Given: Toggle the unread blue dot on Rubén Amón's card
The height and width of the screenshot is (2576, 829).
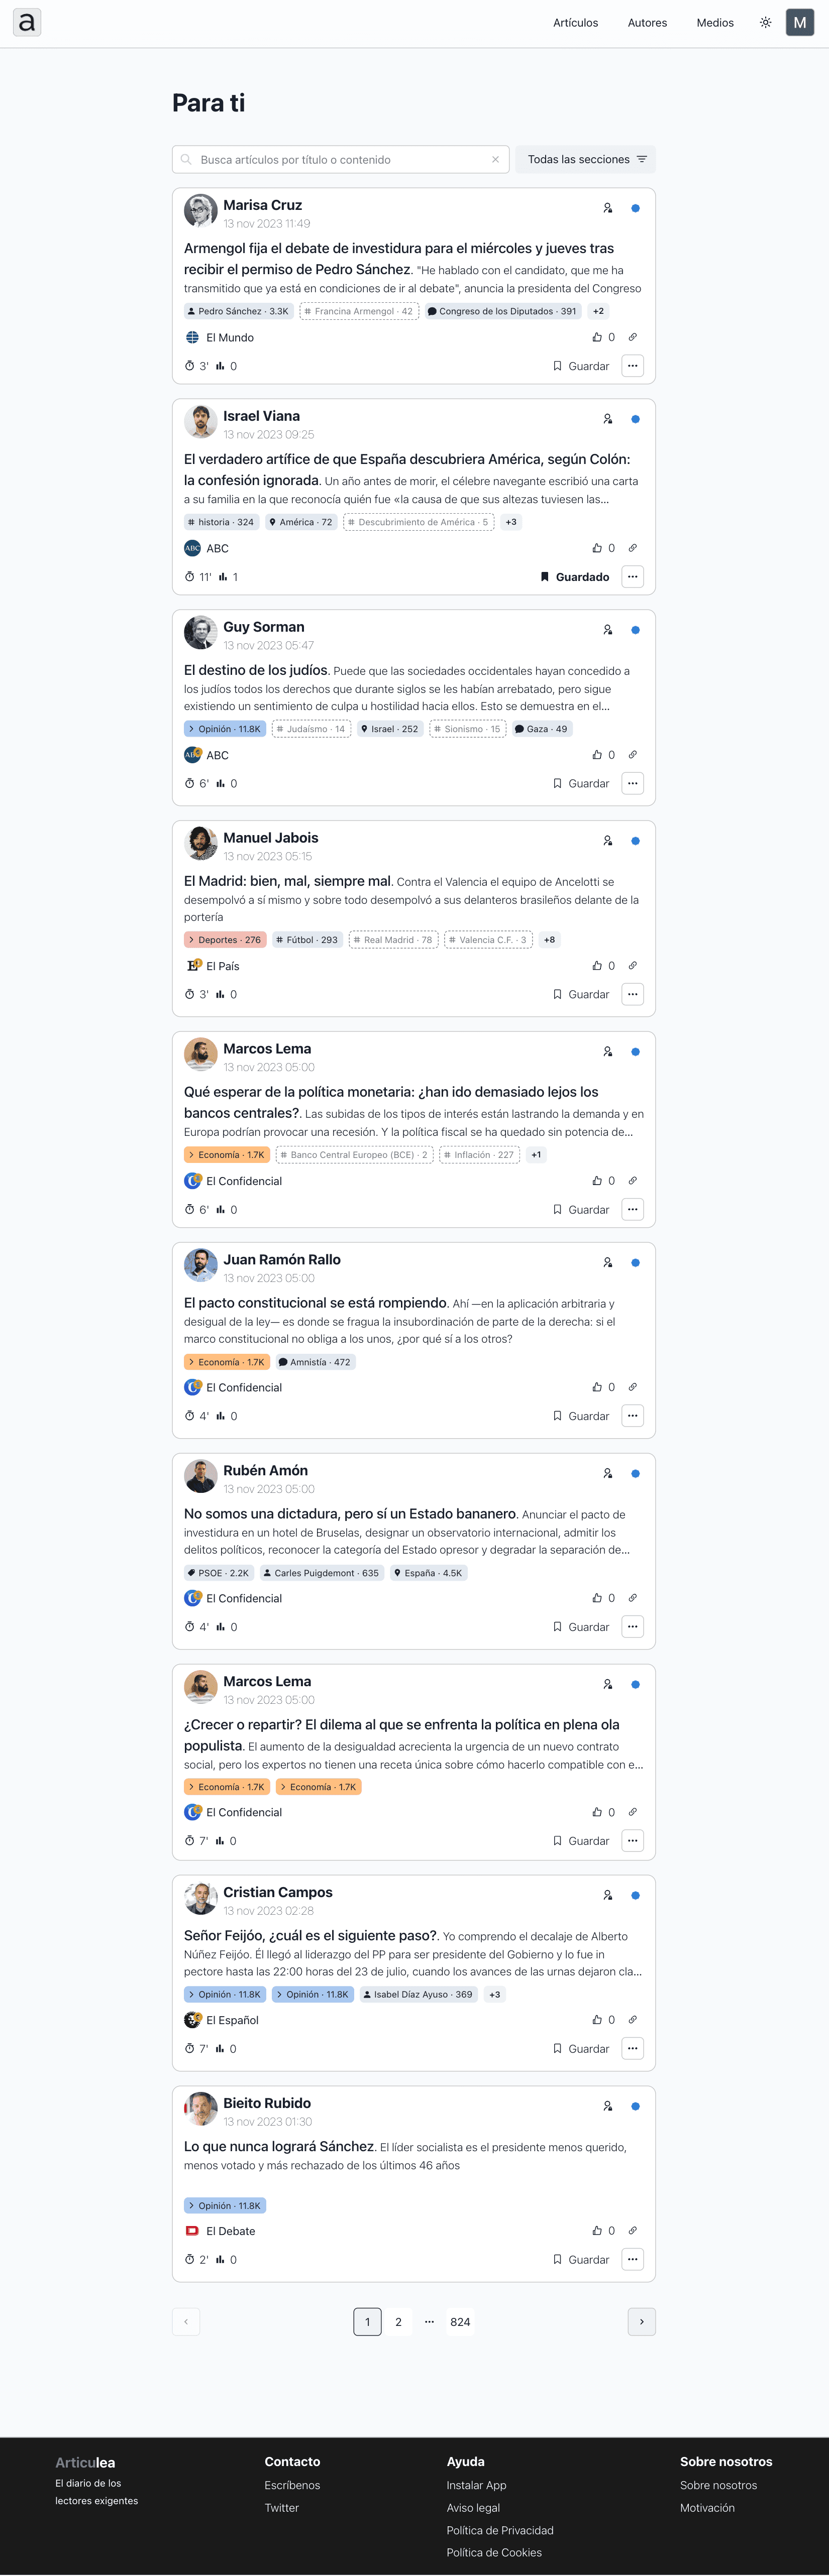Looking at the screenshot, I should (x=635, y=1474).
